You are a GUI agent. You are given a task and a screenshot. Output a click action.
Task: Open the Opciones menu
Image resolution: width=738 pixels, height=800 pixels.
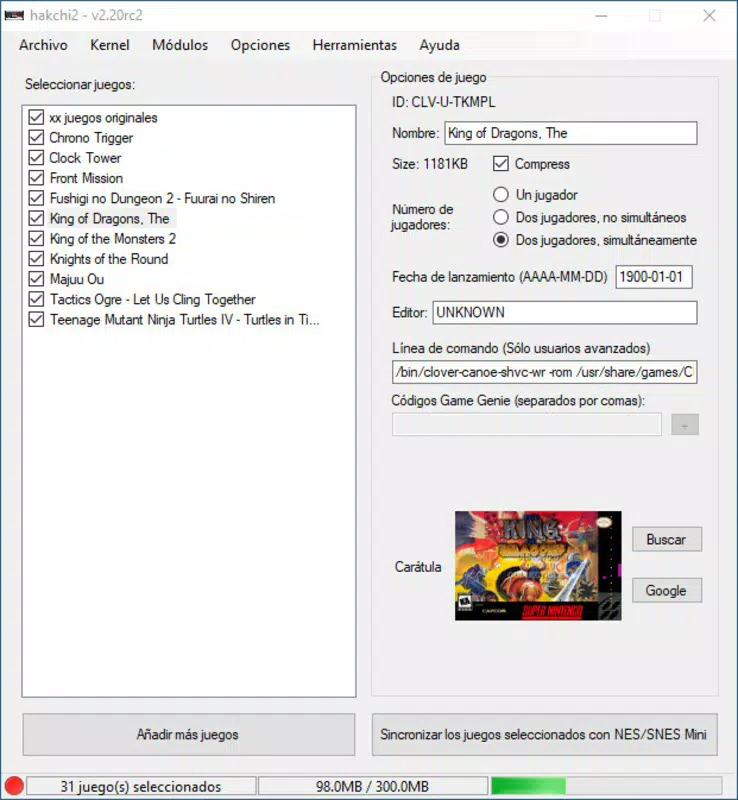260,45
